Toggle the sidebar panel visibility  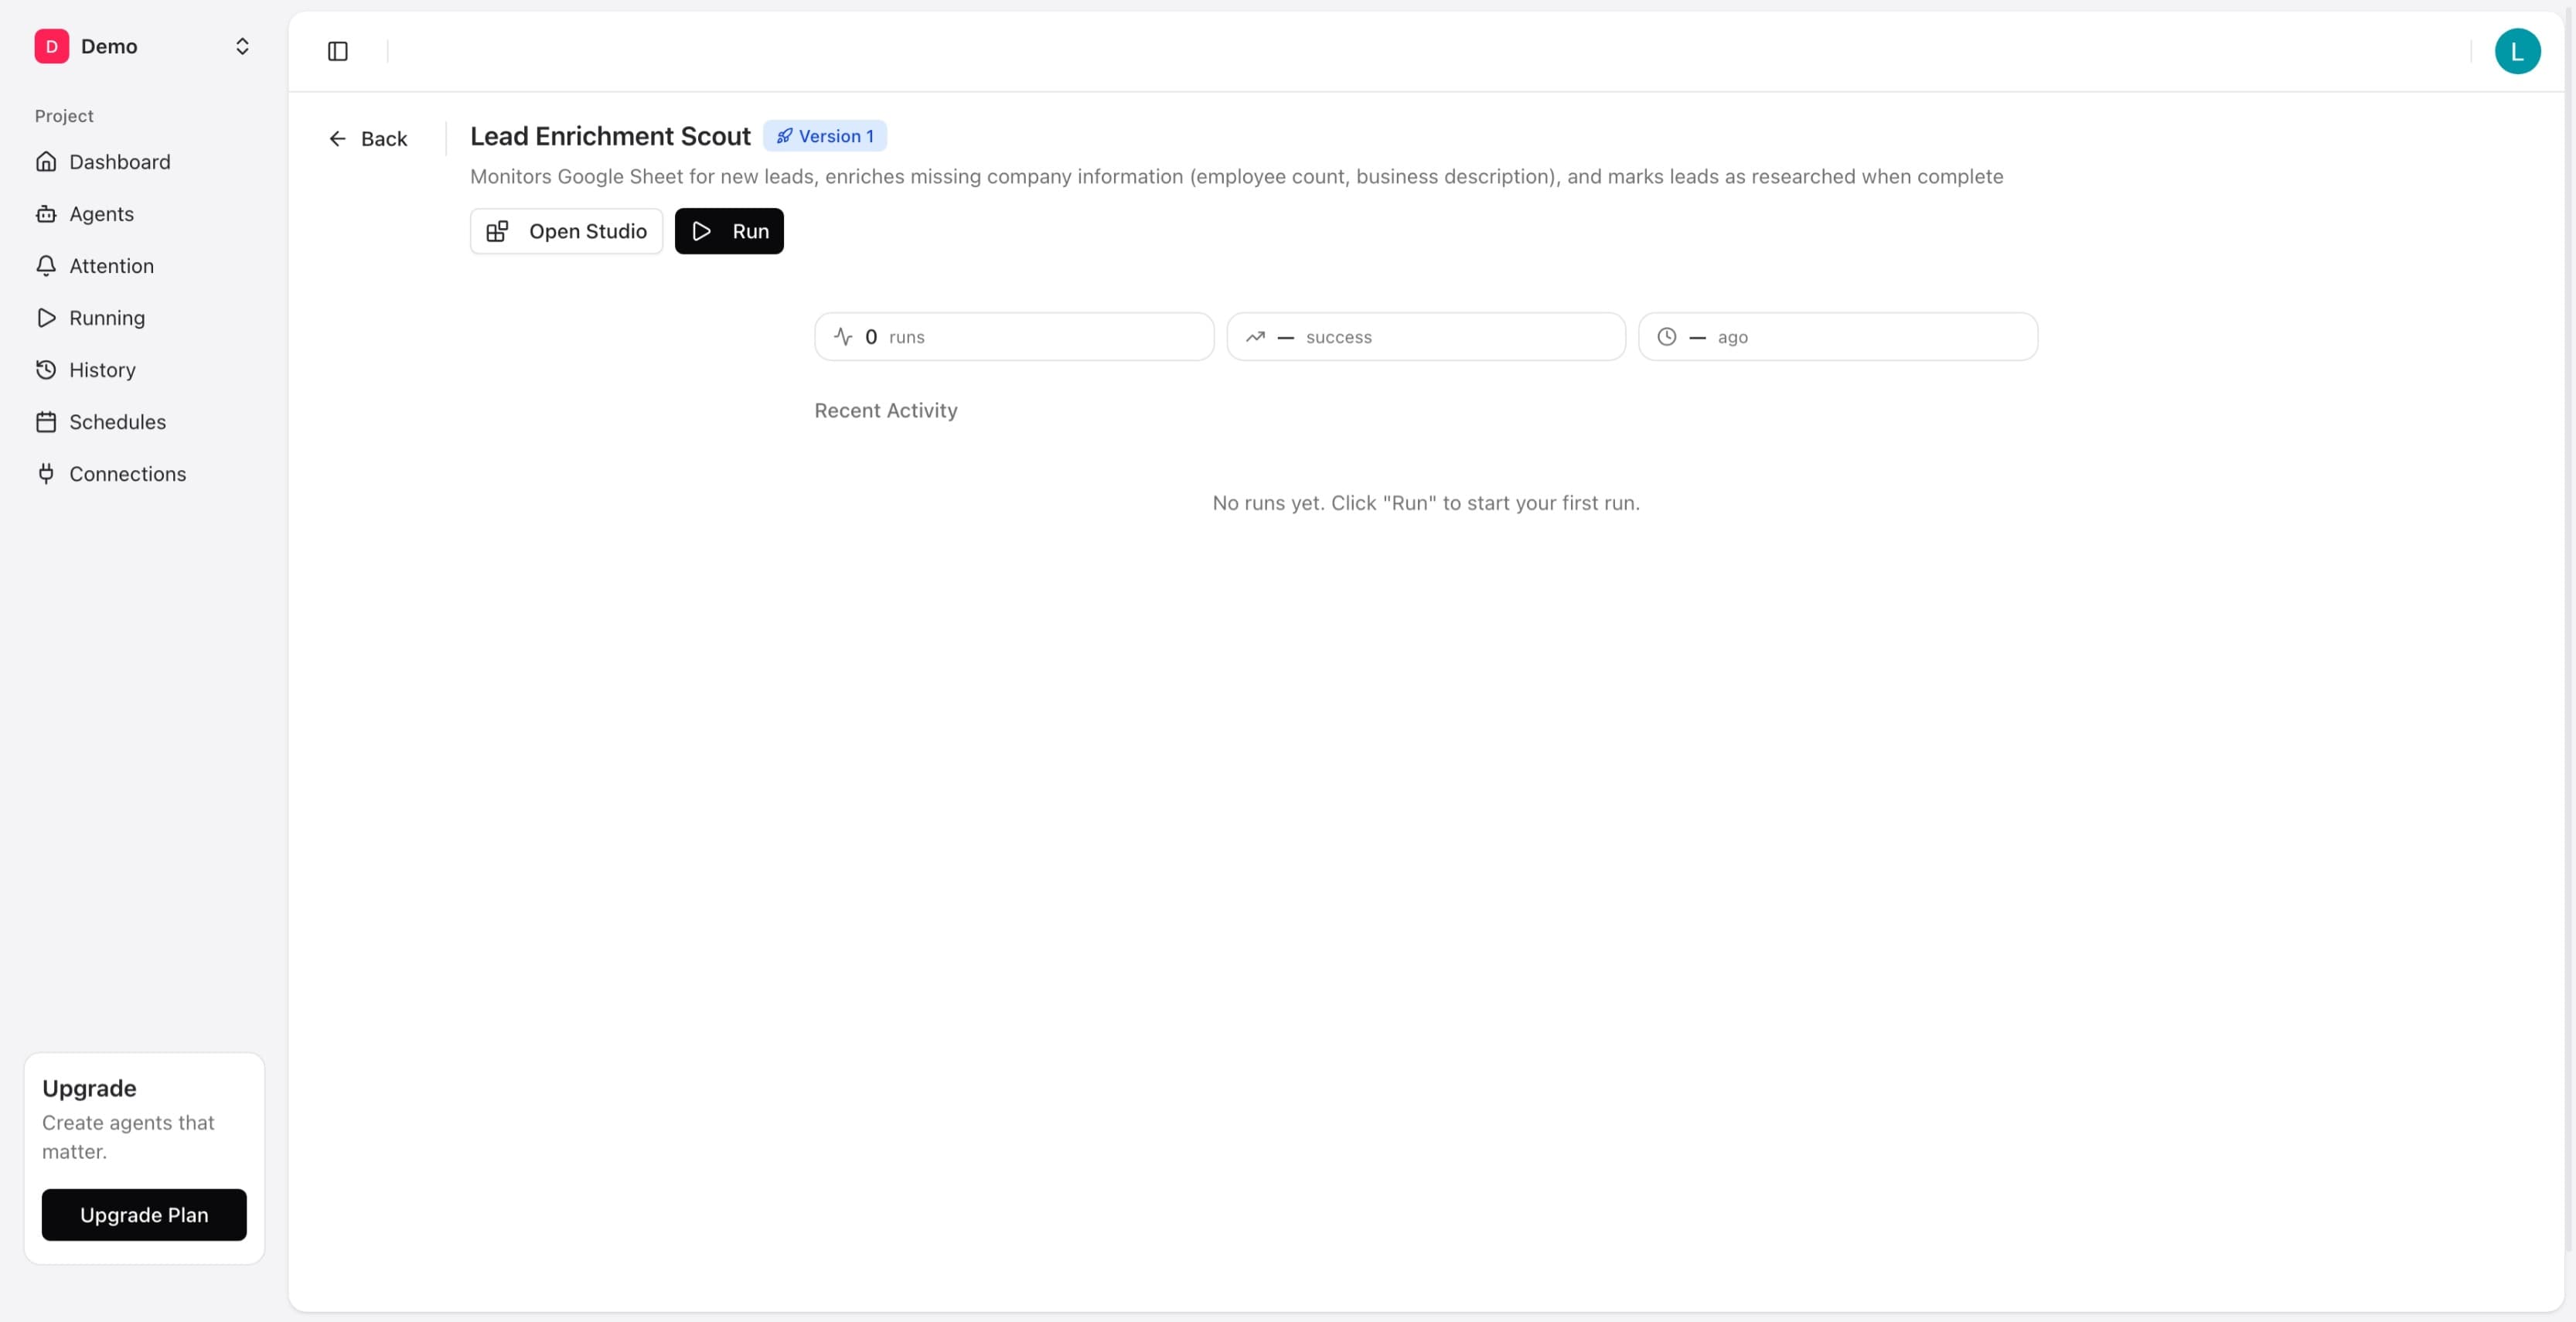pyautogui.click(x=337, y=51)
